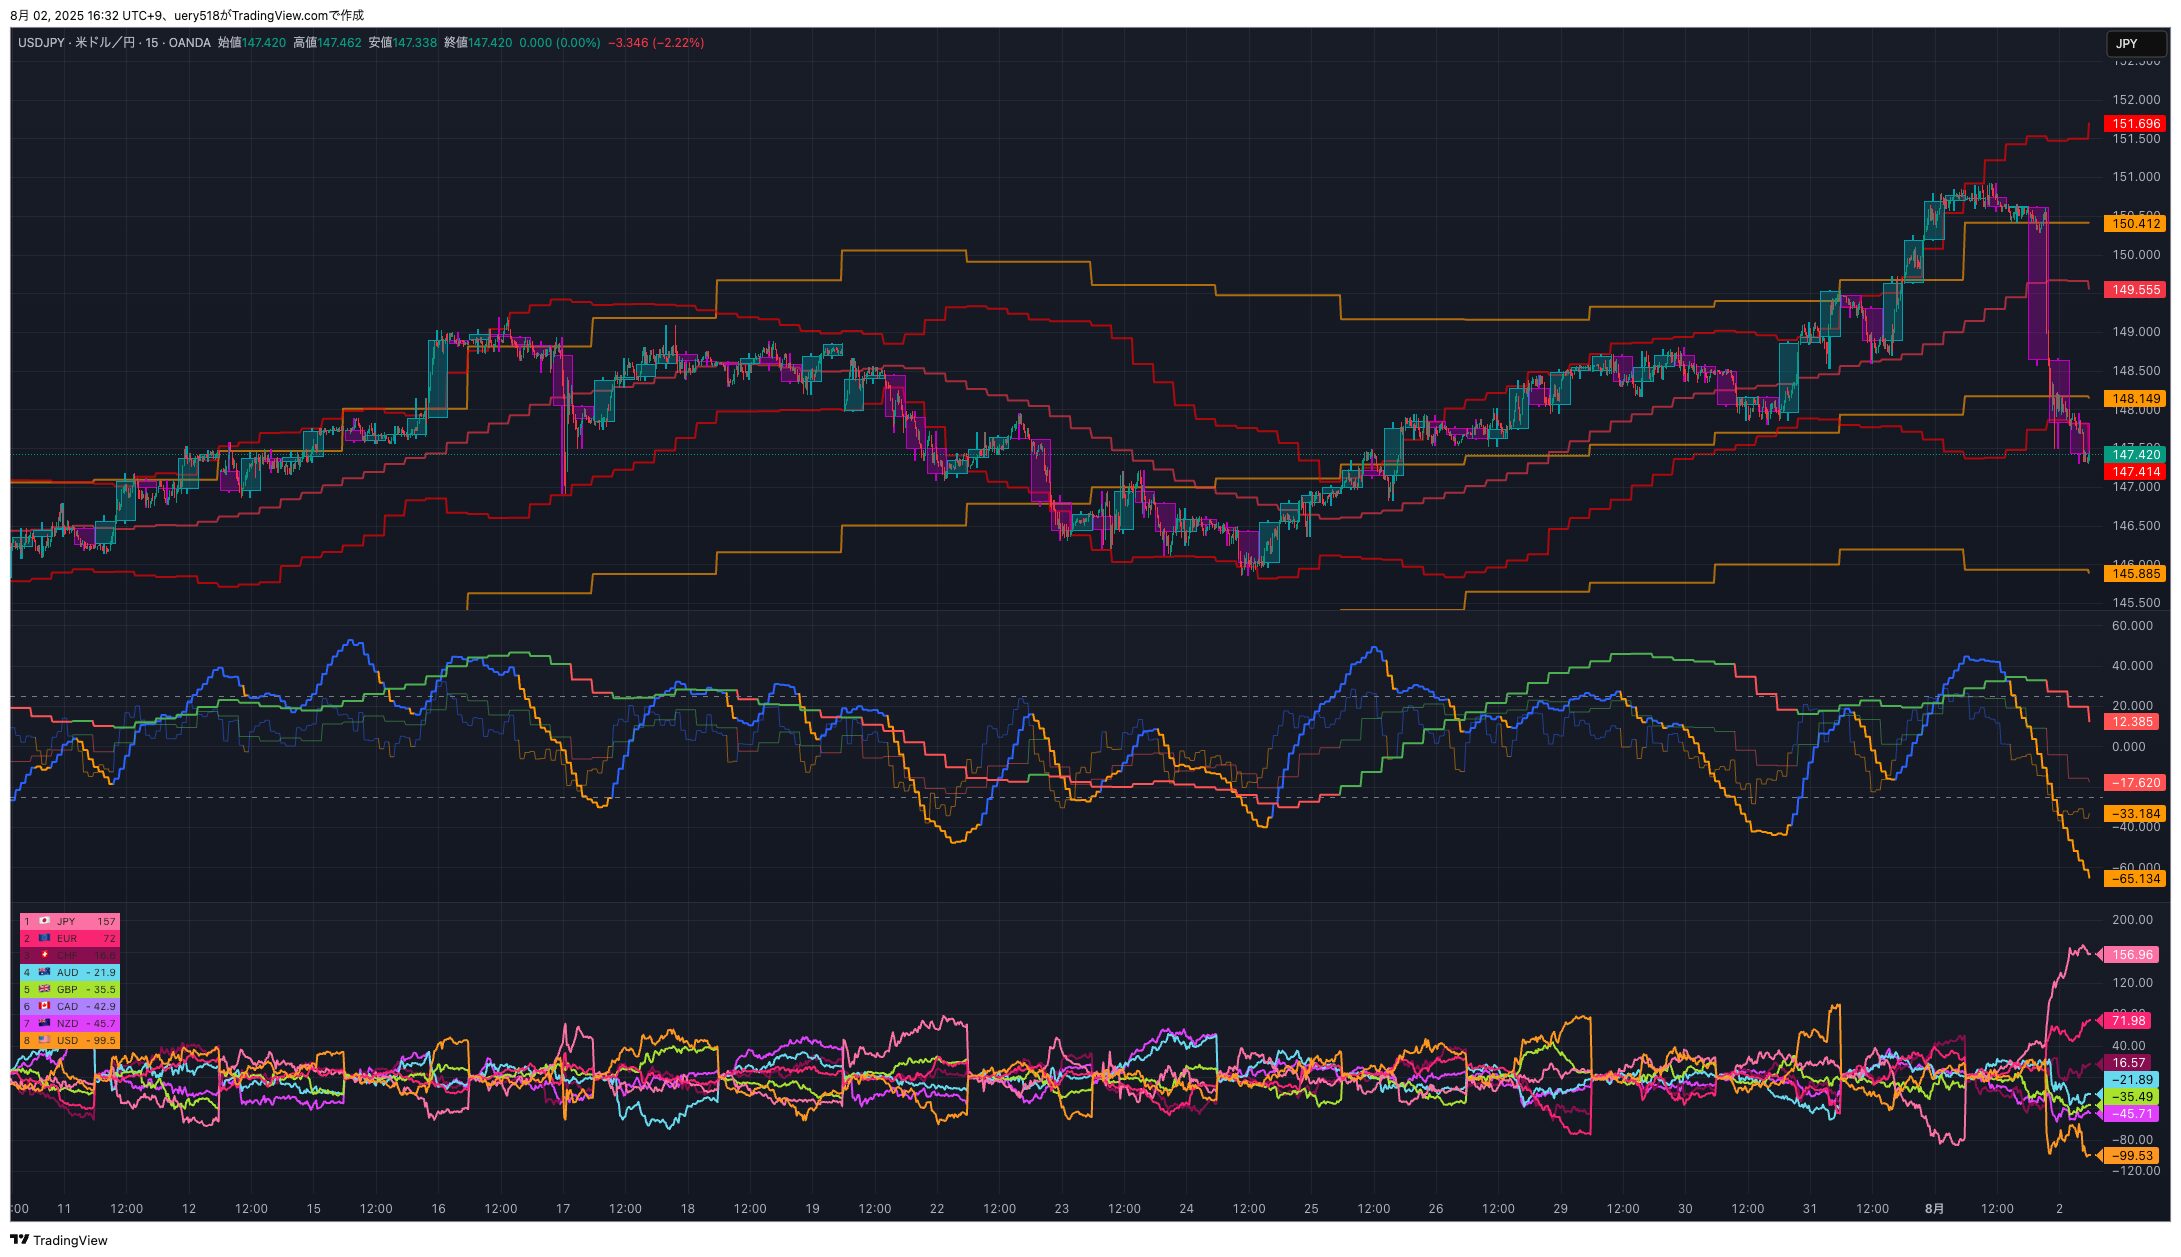Click the TradingView text link at bottom
The height and width of the screenshot is (1257, 2181).
click(x=70, y=1240)
